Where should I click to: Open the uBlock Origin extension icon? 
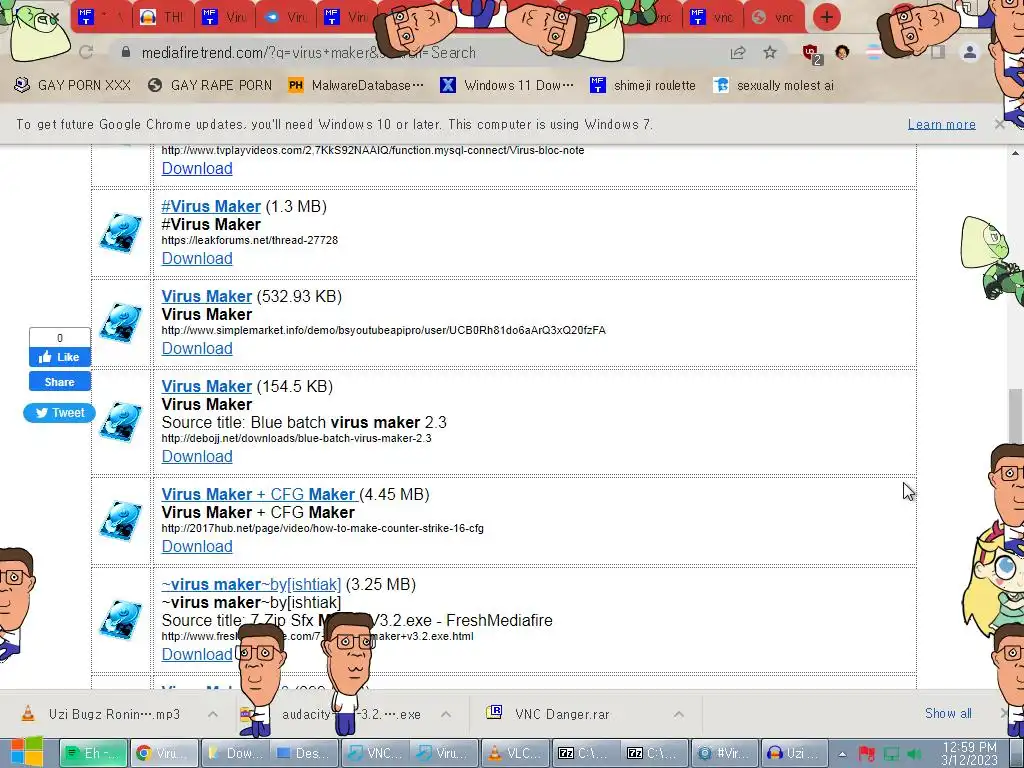point(812,54)
